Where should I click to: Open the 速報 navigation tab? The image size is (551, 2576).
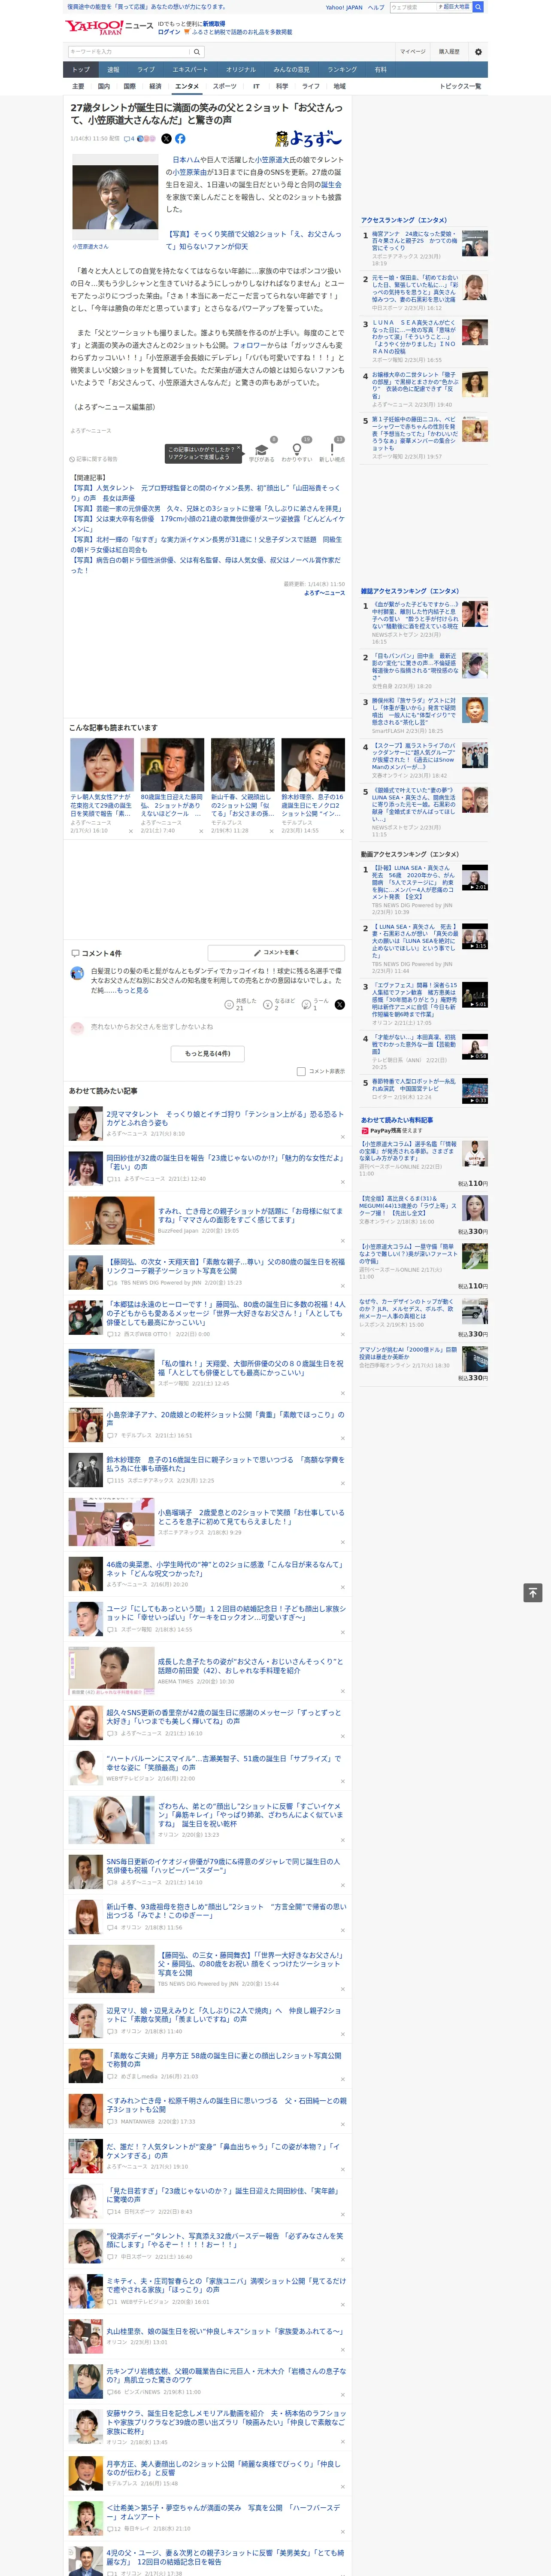click(x=113, y=69)
